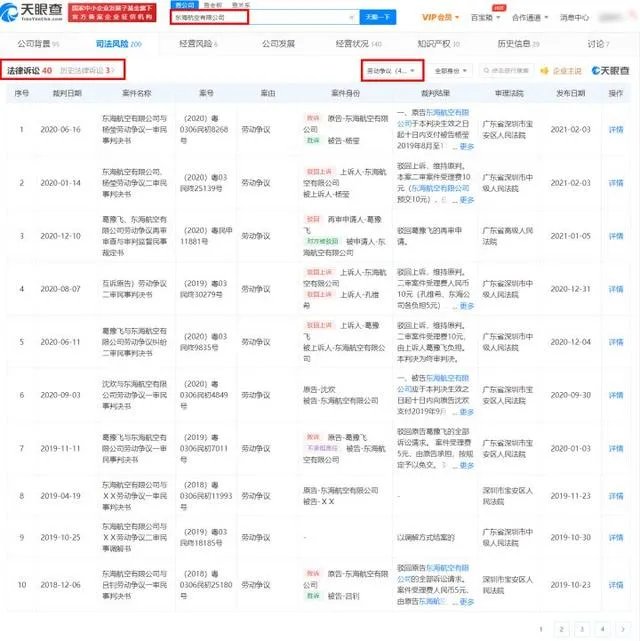Click the search field in the lawsuits toolbar
640x641 pixels.
pyautogui.click(x=506, y=71)
